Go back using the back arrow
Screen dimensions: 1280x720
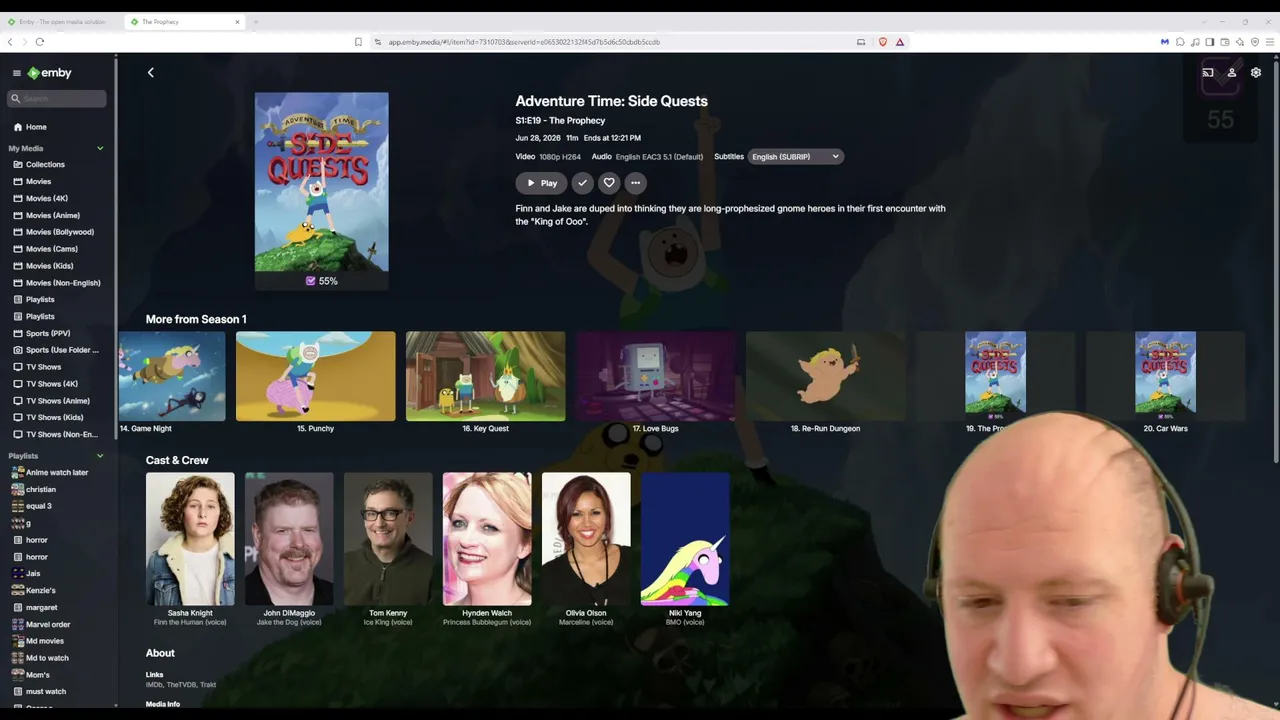pyautogui.click(x=151, y=73)
